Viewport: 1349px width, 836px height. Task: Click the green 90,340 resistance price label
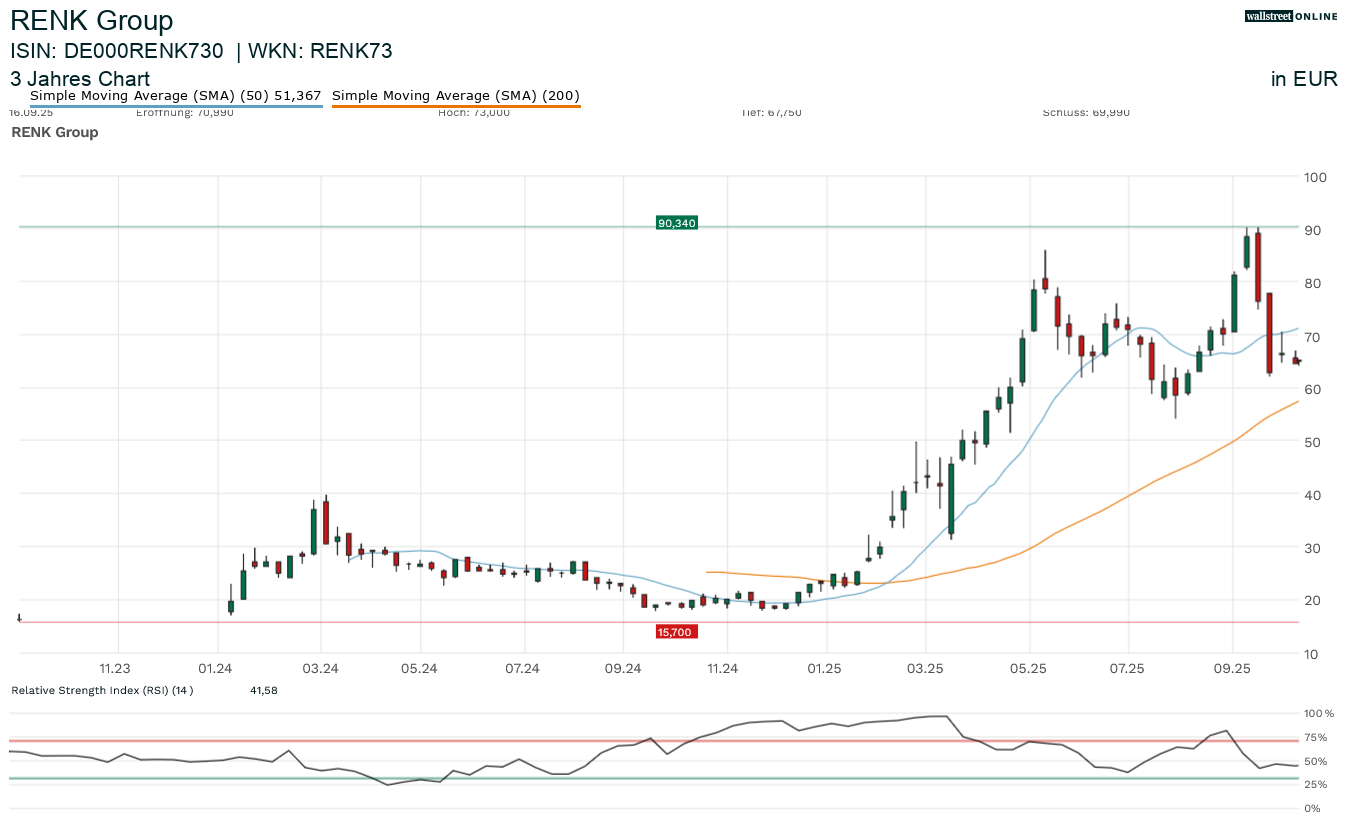pyautogui.click(x=675, y=223)
